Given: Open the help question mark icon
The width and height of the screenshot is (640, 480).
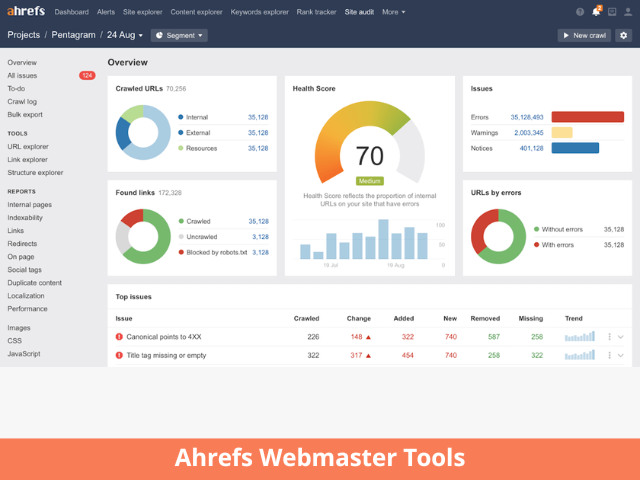Looking at the screenshot, I should tap(580, 12).
